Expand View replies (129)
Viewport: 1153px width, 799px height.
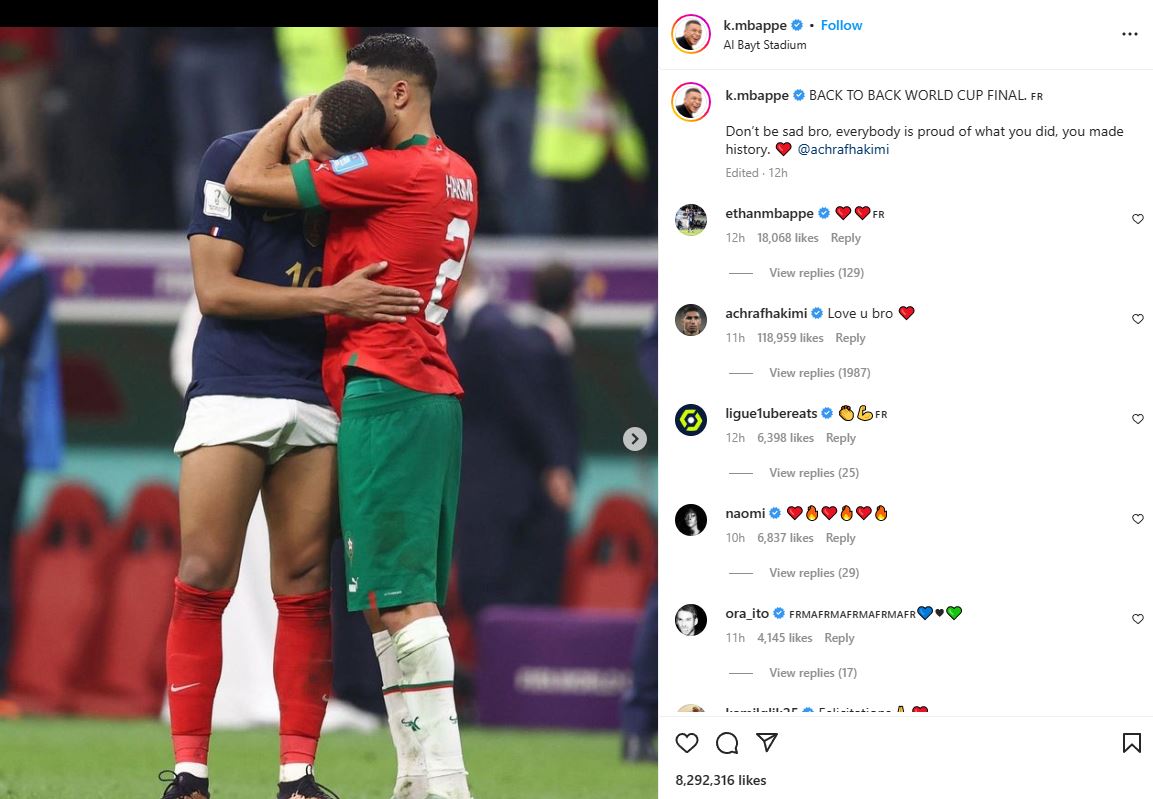click(x=816, y=273)
